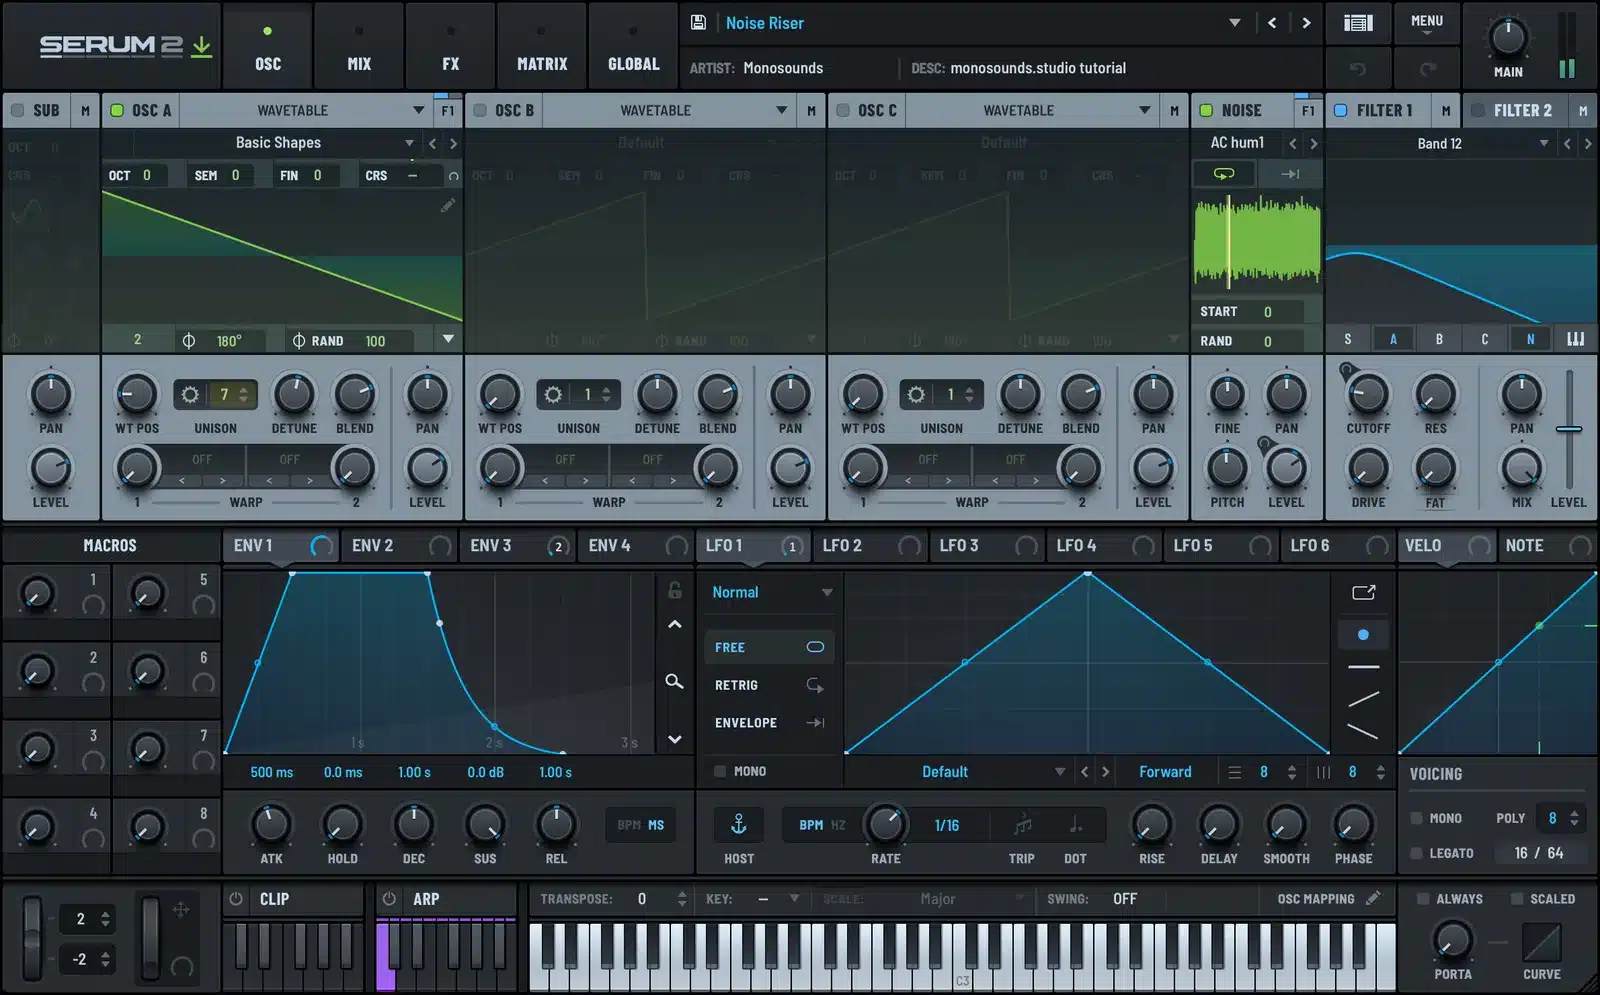Open the MATRIX tab

542,46
